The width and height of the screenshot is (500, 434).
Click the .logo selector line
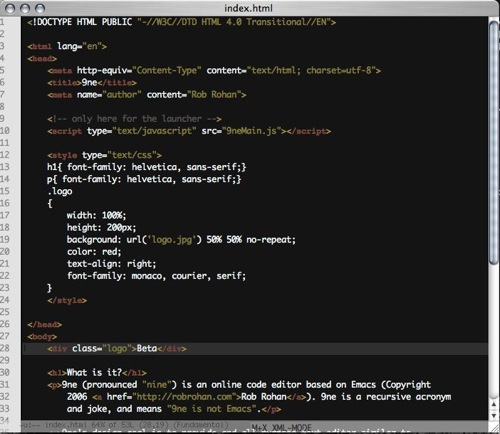pyautogui.click(x=60, y=191)
